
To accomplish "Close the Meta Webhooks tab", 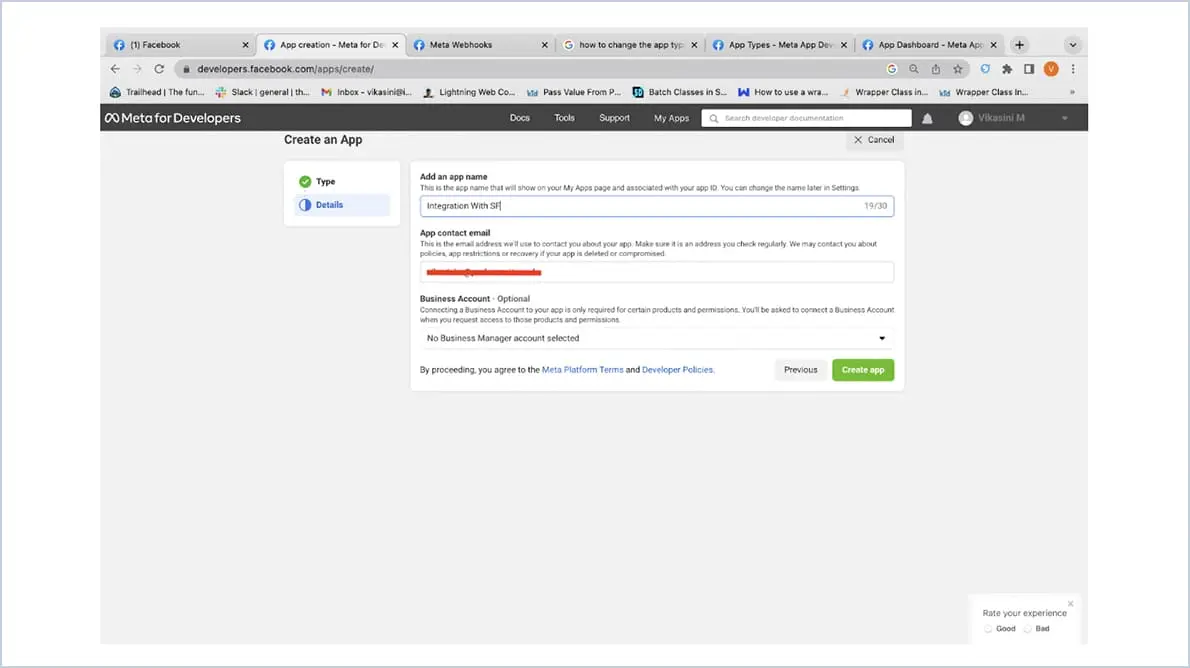I will click(544, 45).
